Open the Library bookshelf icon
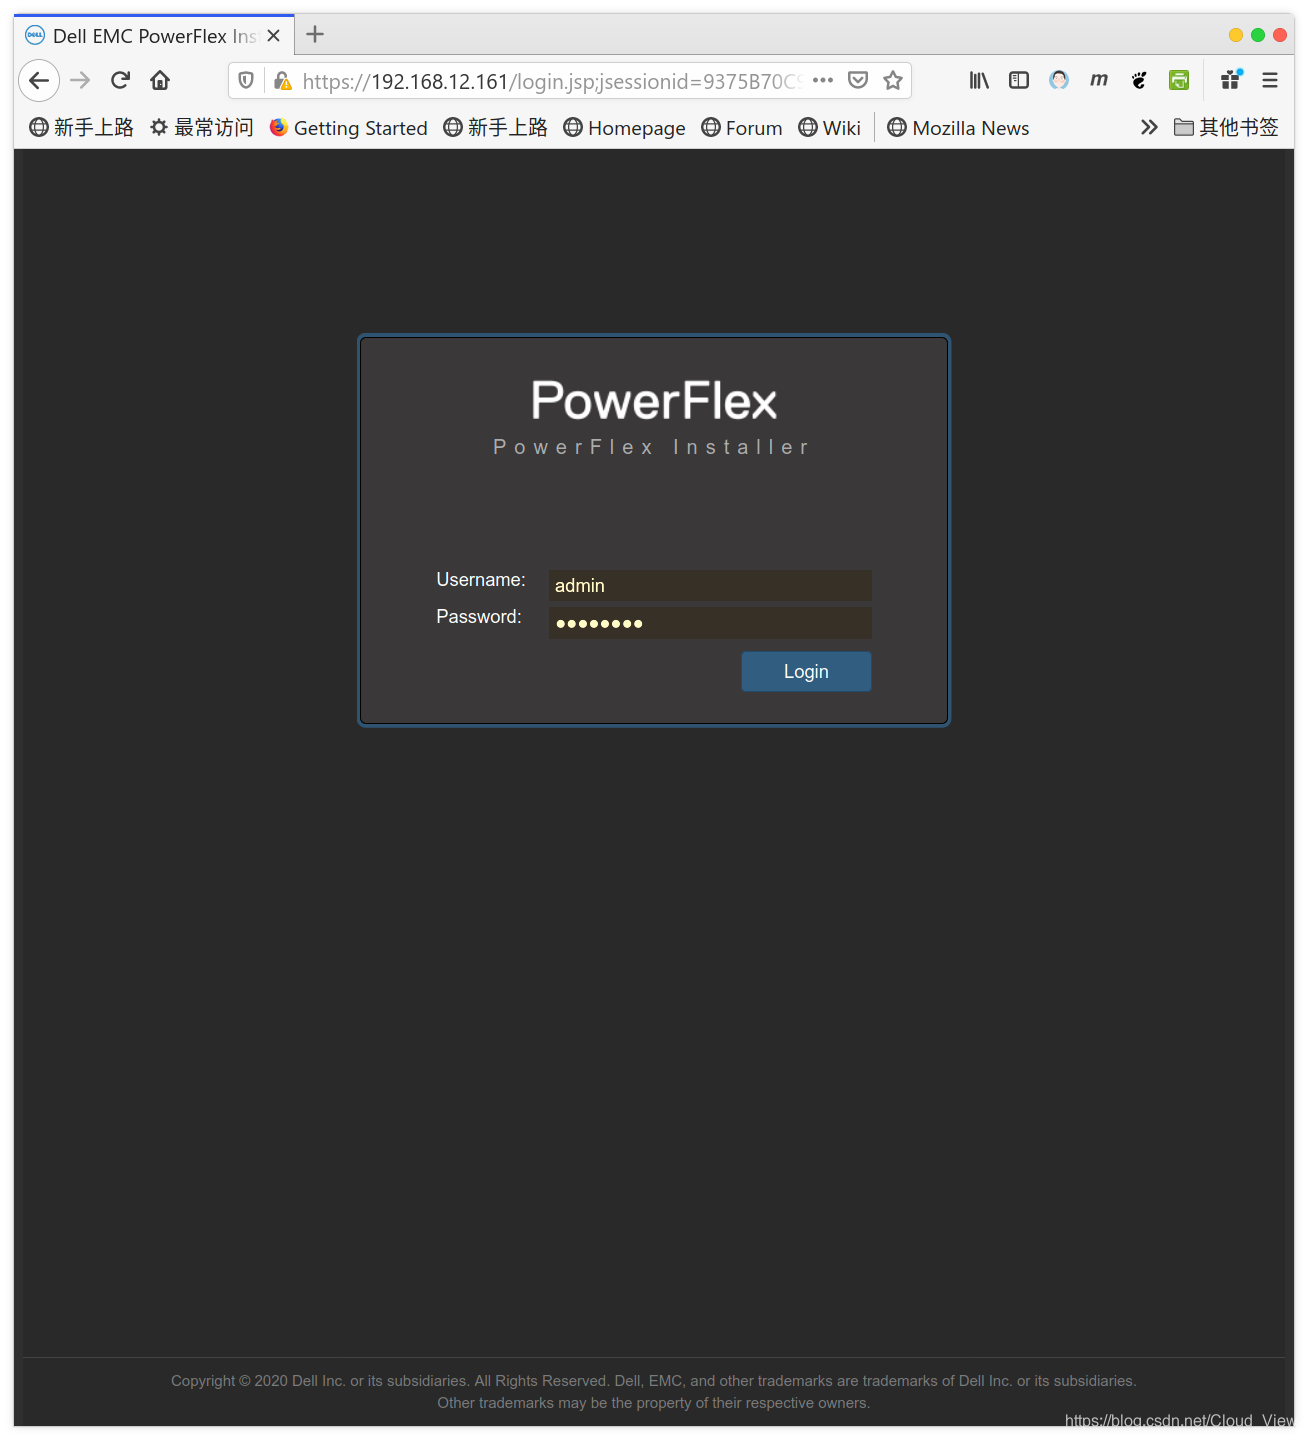 pos(979,80)
